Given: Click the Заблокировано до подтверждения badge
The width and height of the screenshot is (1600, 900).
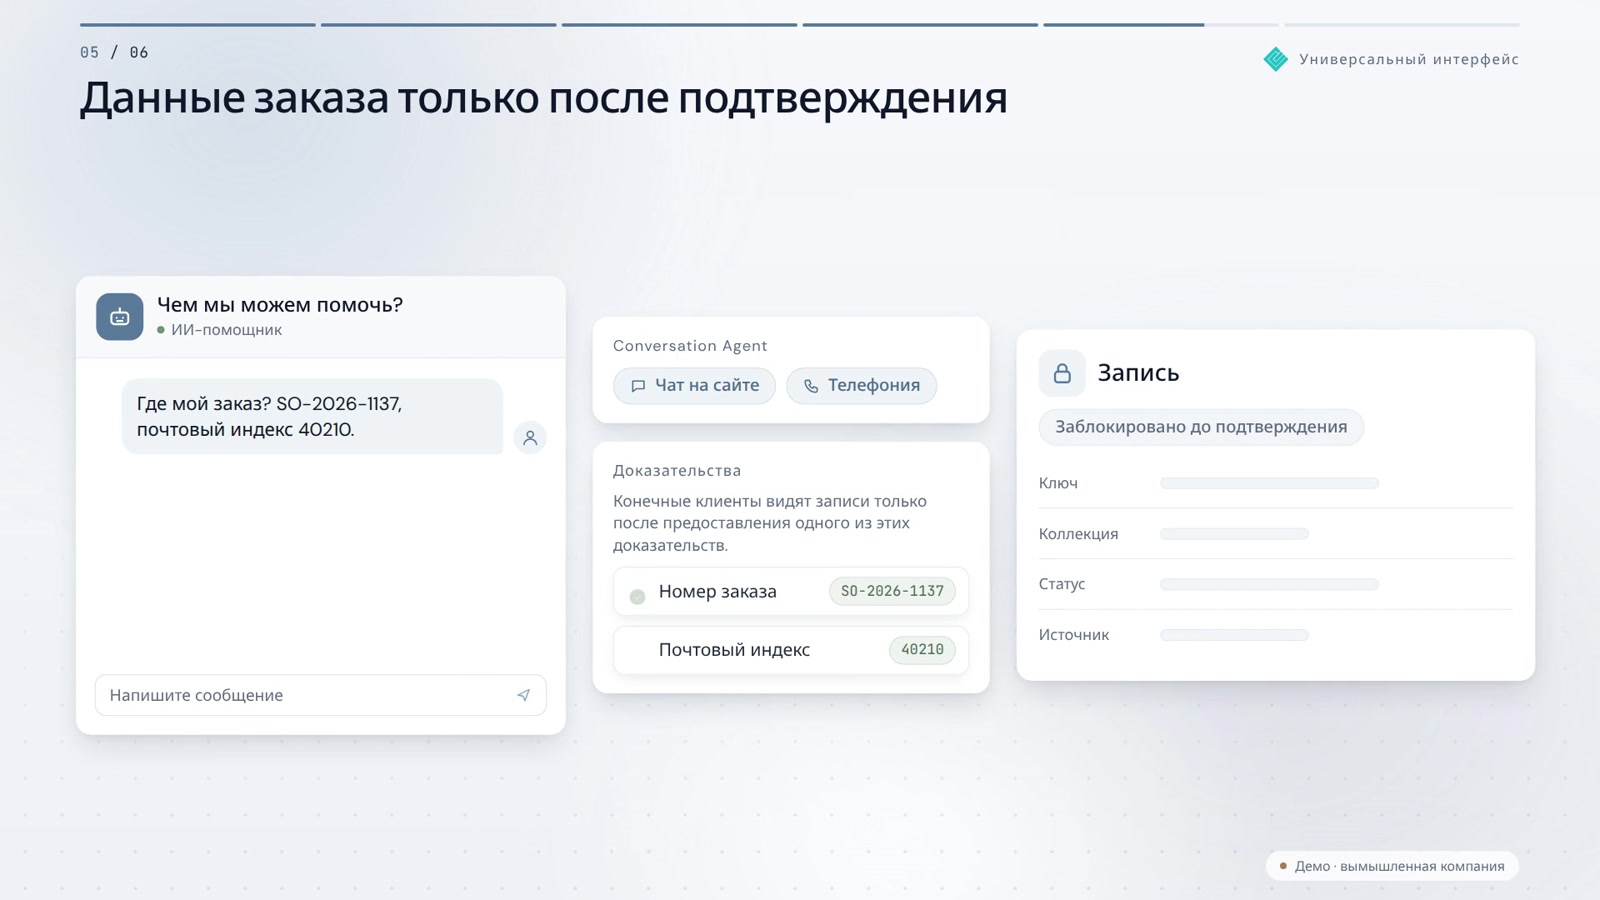Looking at the screenshot, I should point(1201,427).
